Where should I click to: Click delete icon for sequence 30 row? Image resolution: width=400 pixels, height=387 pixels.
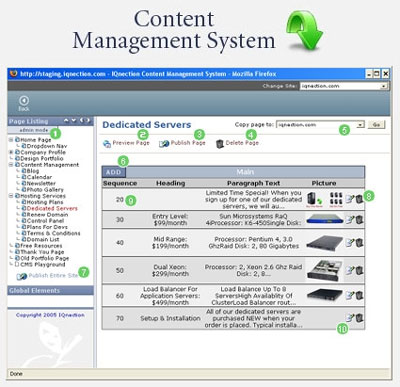tap(359, 220)
